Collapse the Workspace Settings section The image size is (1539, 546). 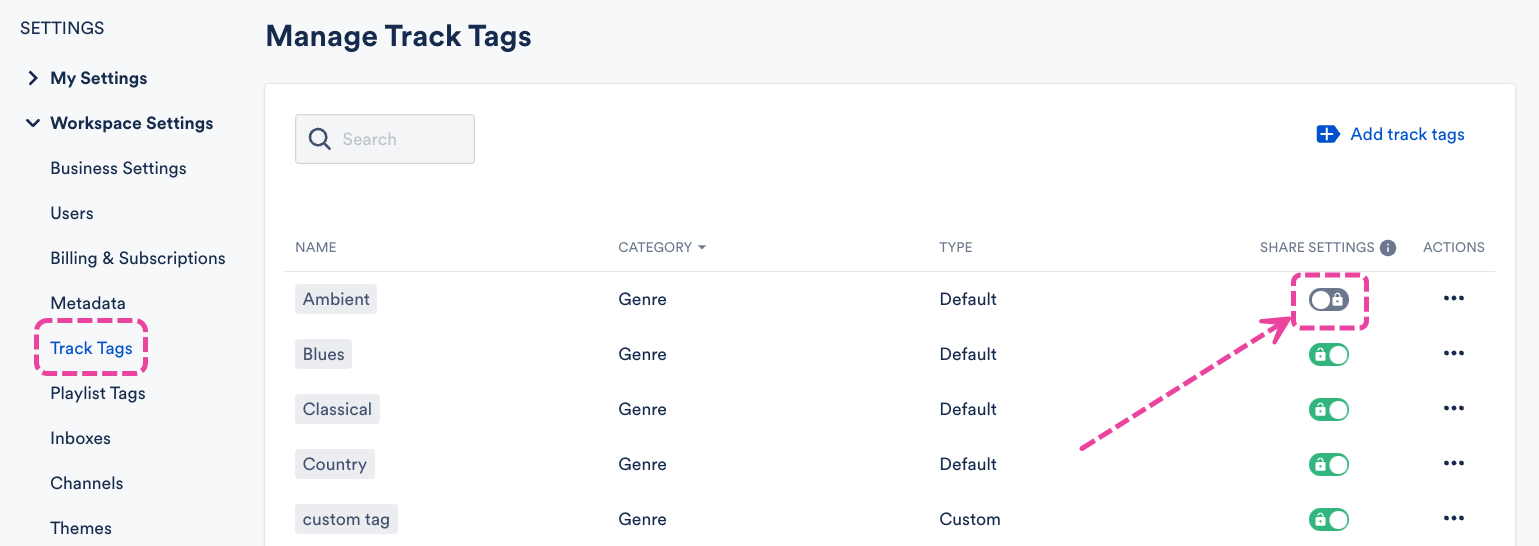[x=33, y=123]
